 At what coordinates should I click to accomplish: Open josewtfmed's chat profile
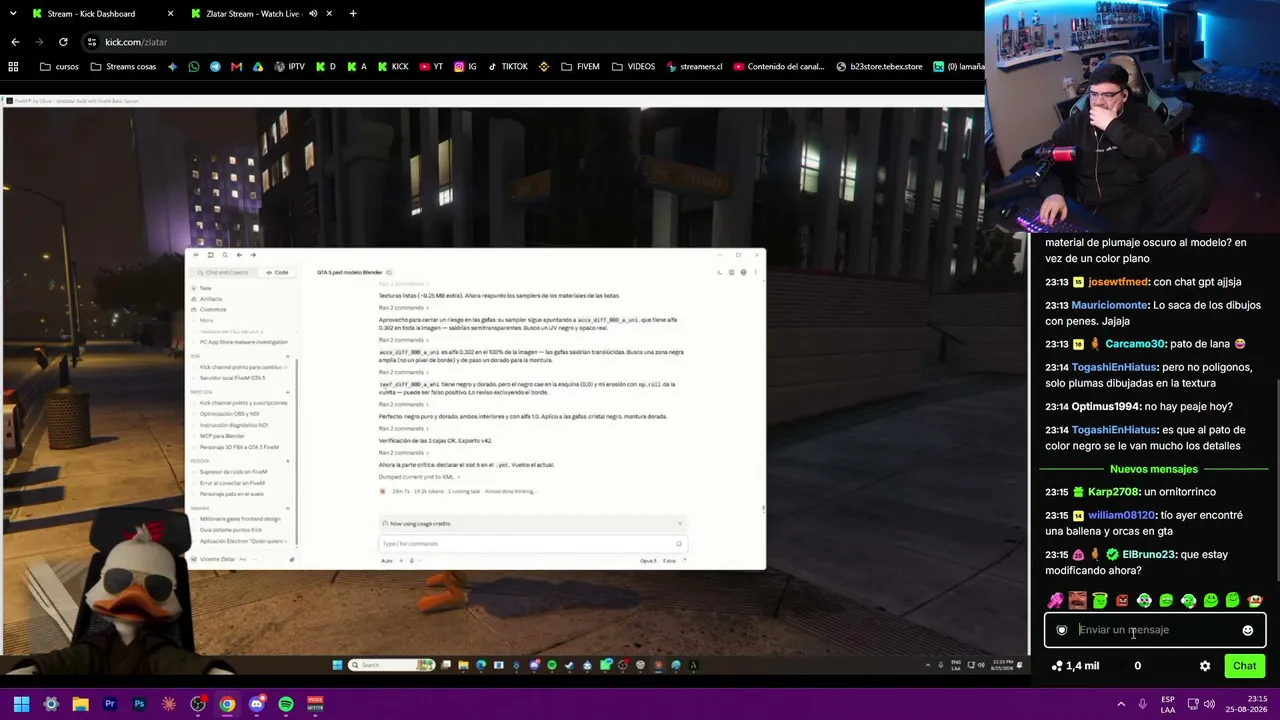click(x=1118, y=282)
